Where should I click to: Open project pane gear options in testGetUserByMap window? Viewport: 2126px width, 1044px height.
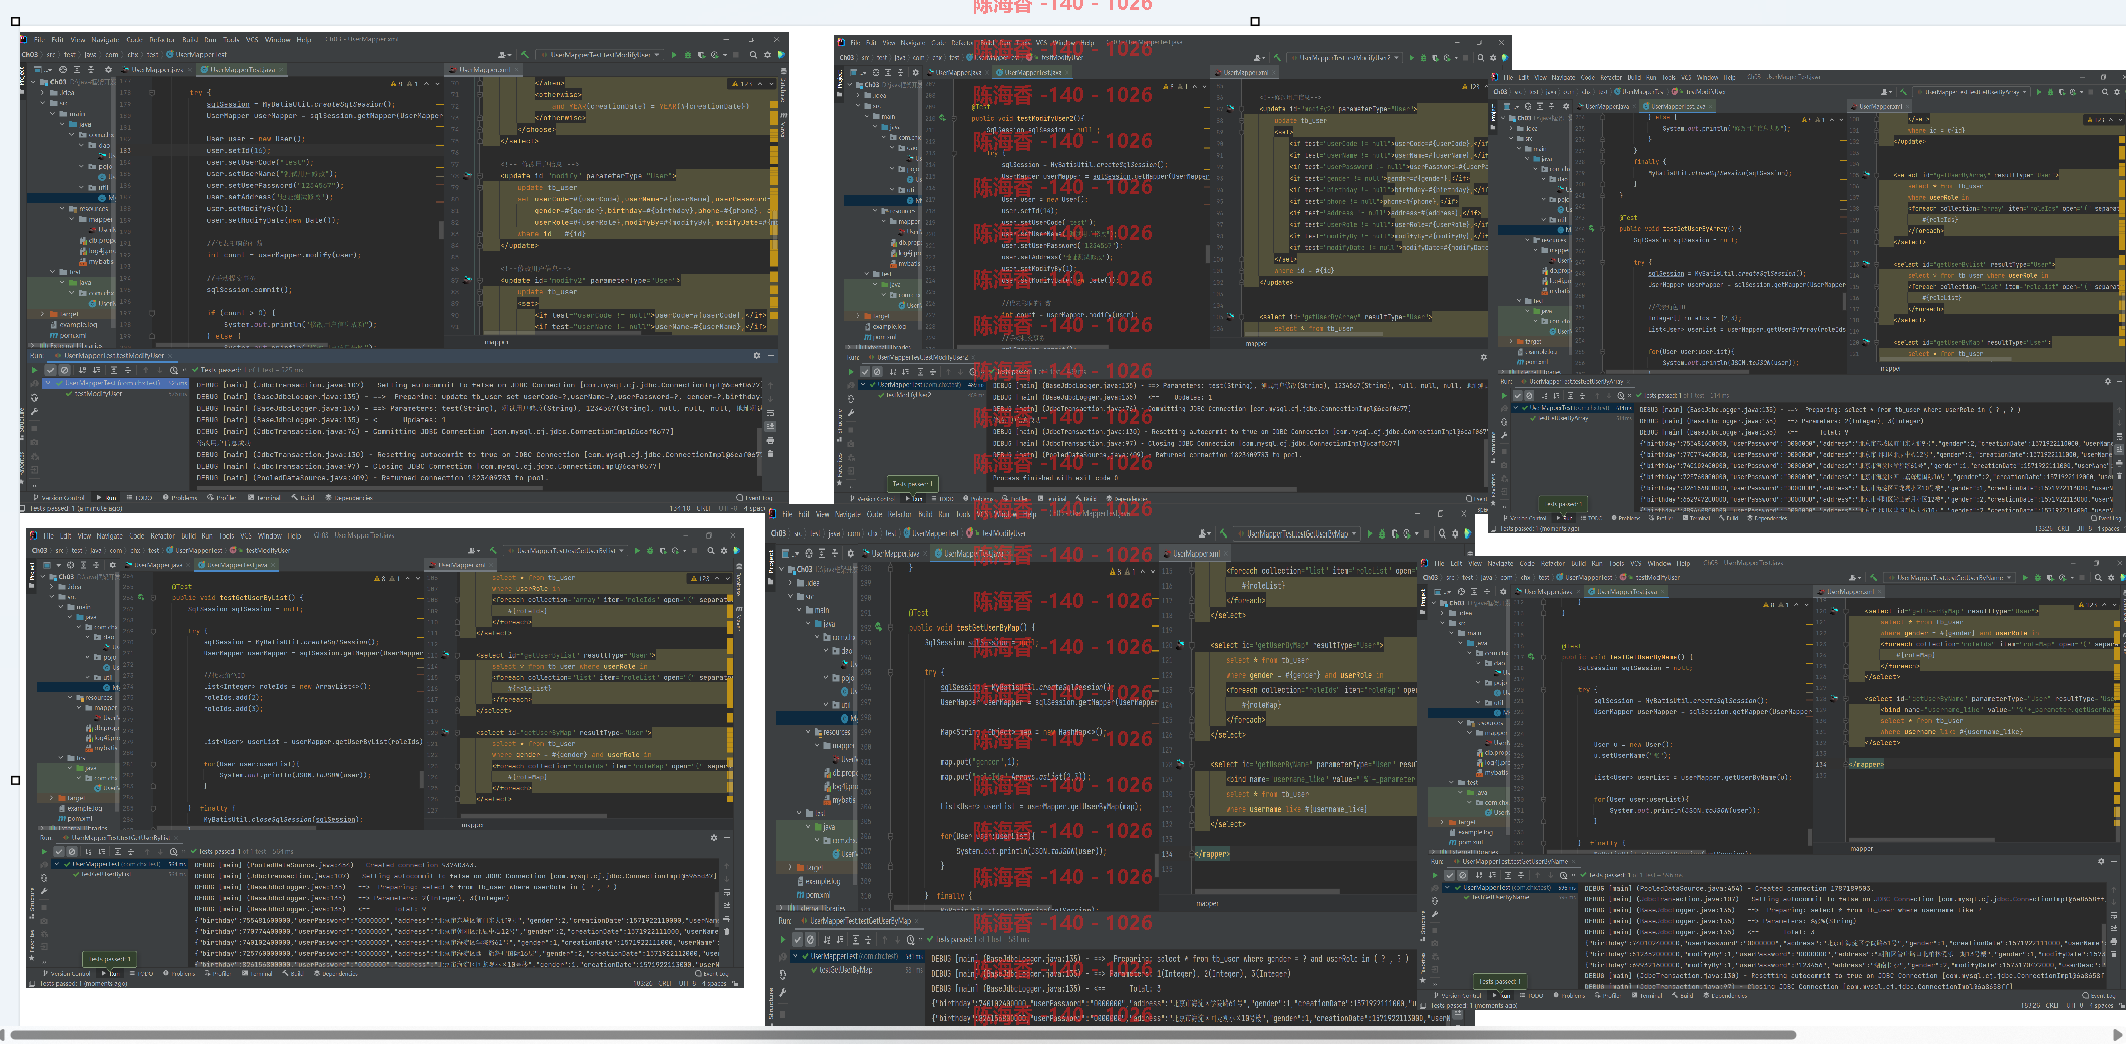coord(850,554)
